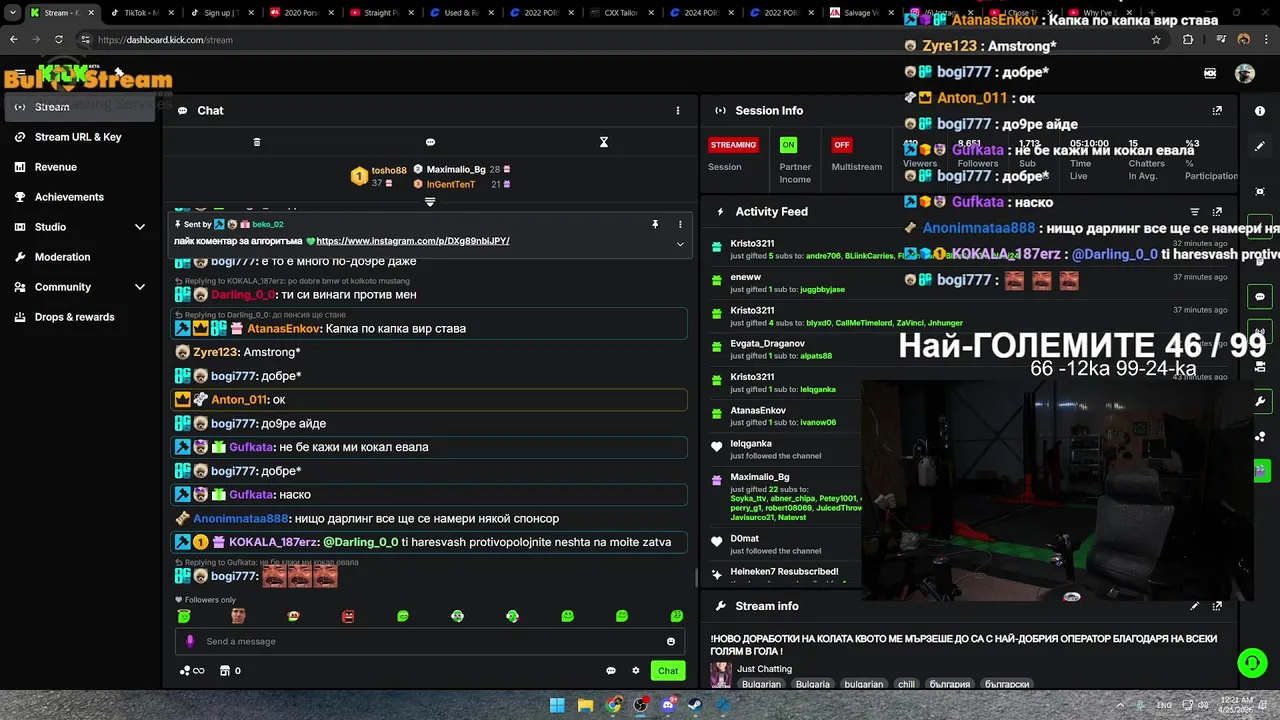Click the green Chat send button

coord(668,671)
